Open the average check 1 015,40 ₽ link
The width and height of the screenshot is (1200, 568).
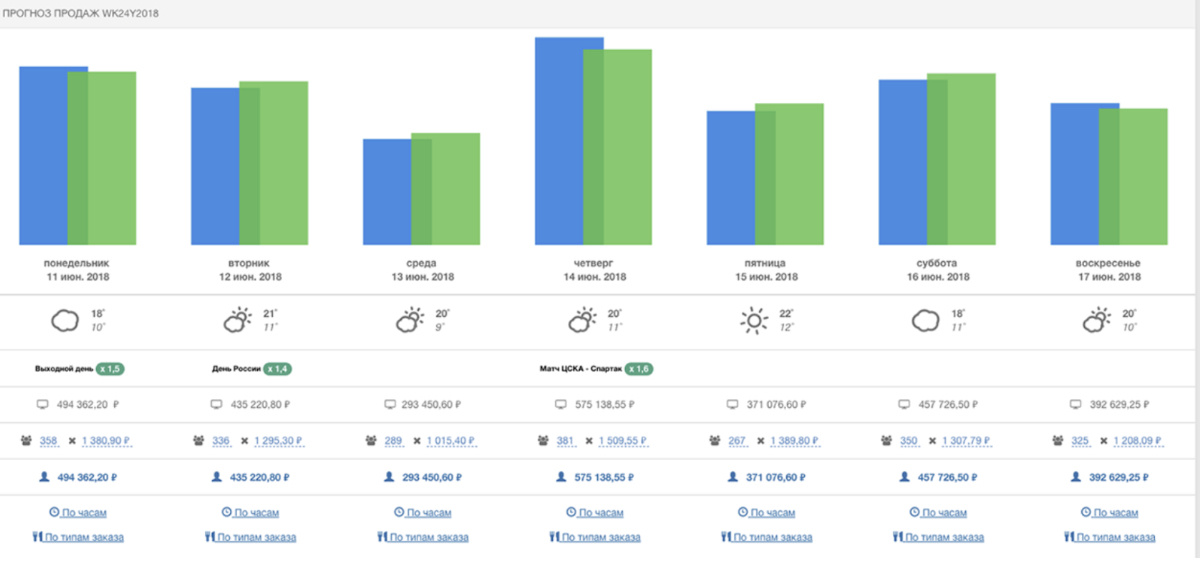click(x=451, y=441)
